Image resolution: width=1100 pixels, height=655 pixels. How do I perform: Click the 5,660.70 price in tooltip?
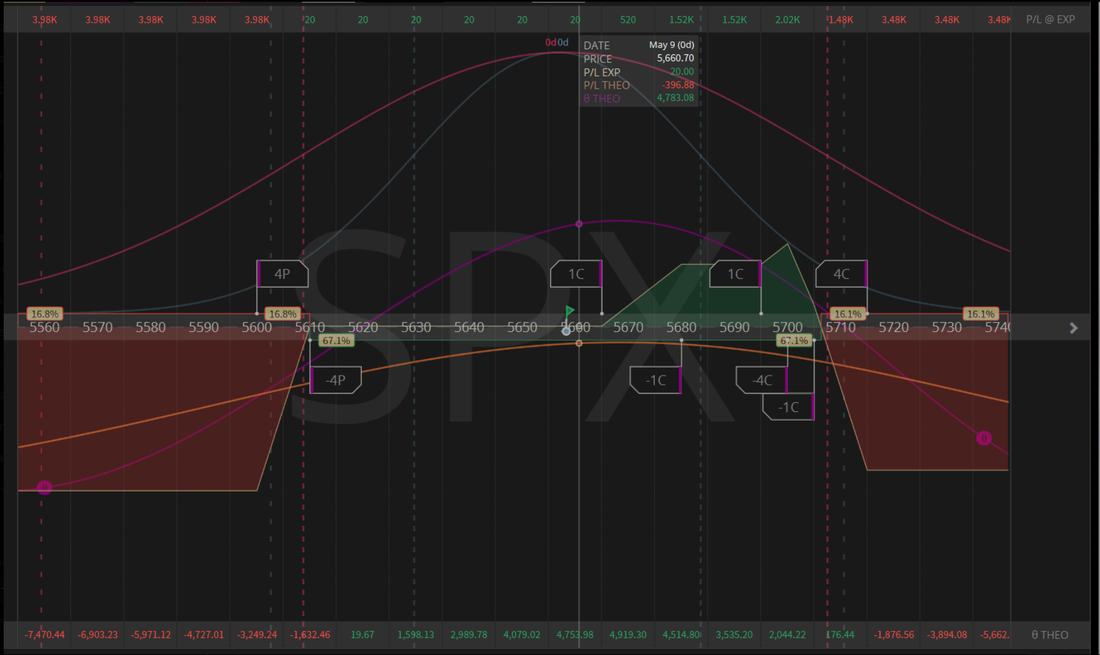[x=676, y=58]
